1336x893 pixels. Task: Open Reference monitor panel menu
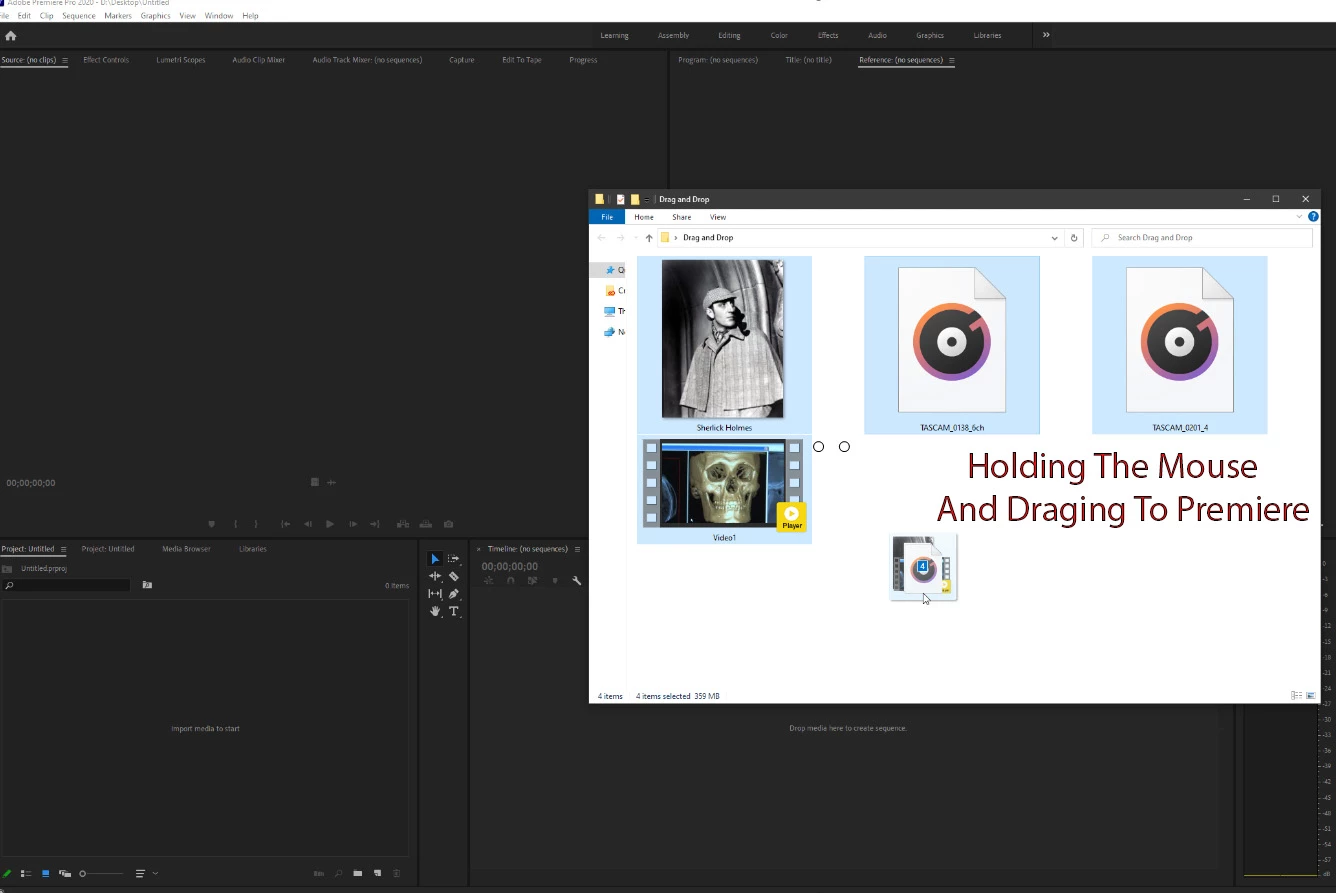[x=951, y=60]
